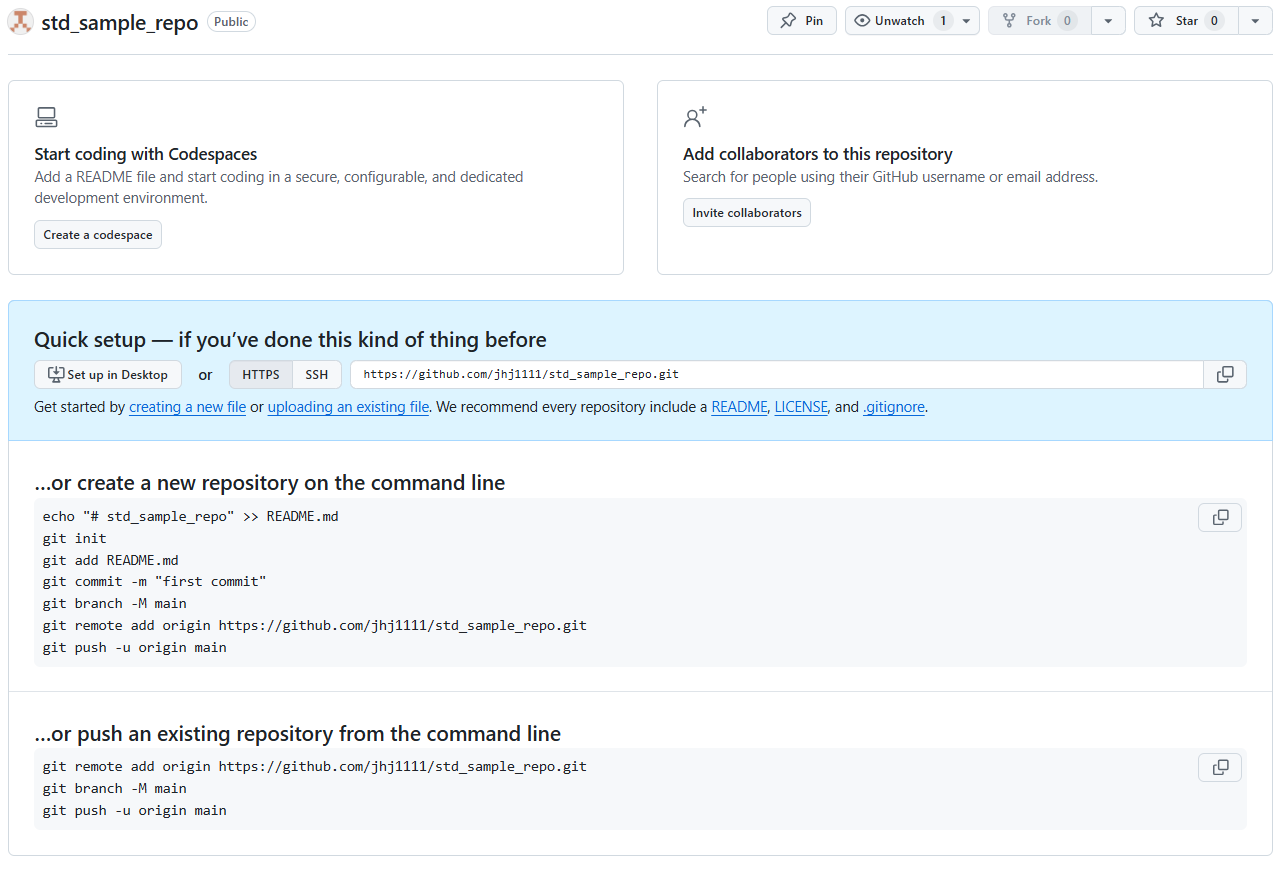
Task: Click the Codespaces laptop icon
Action: coord(46,118)
